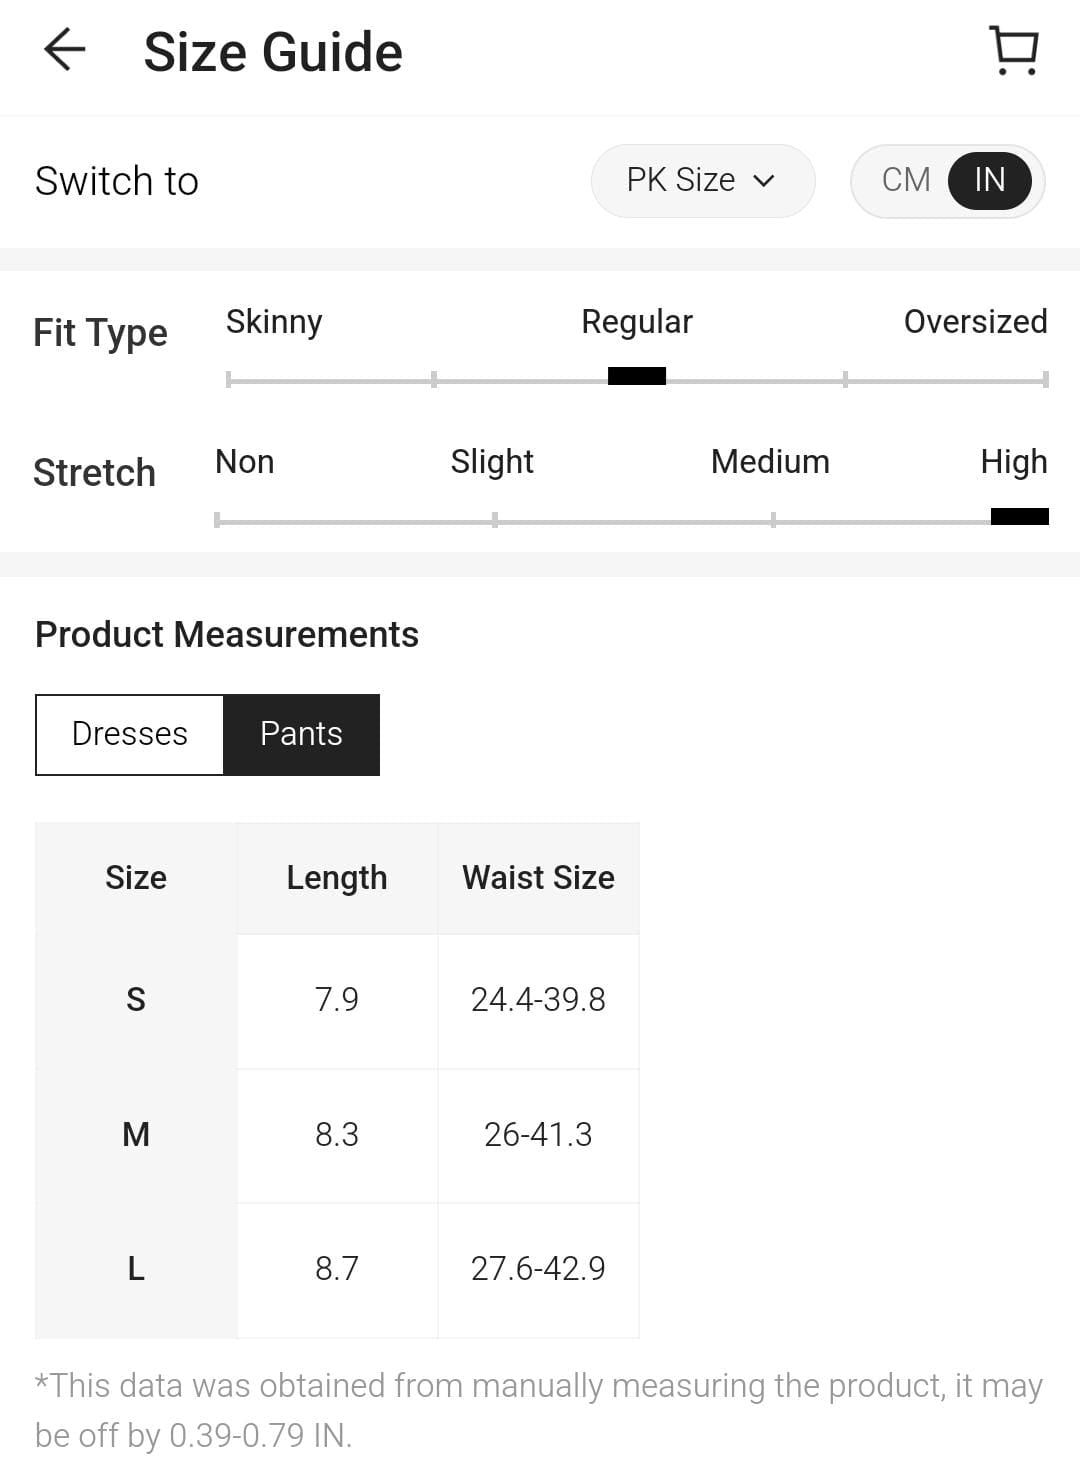
Task: Click the Skinny fit label
Action: [x=274, y=322]
